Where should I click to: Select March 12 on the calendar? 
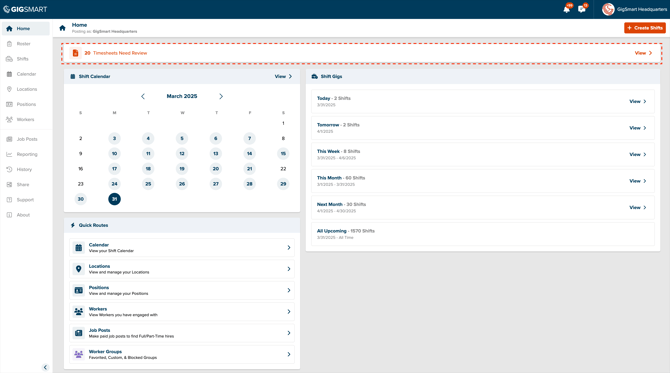click(x=182, y=153)
